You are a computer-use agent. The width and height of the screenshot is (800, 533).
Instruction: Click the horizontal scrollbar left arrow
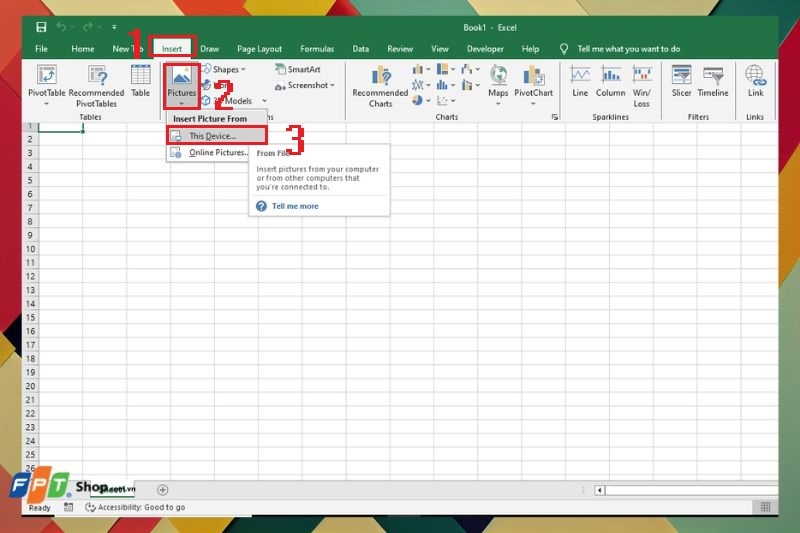pos(599,490)
